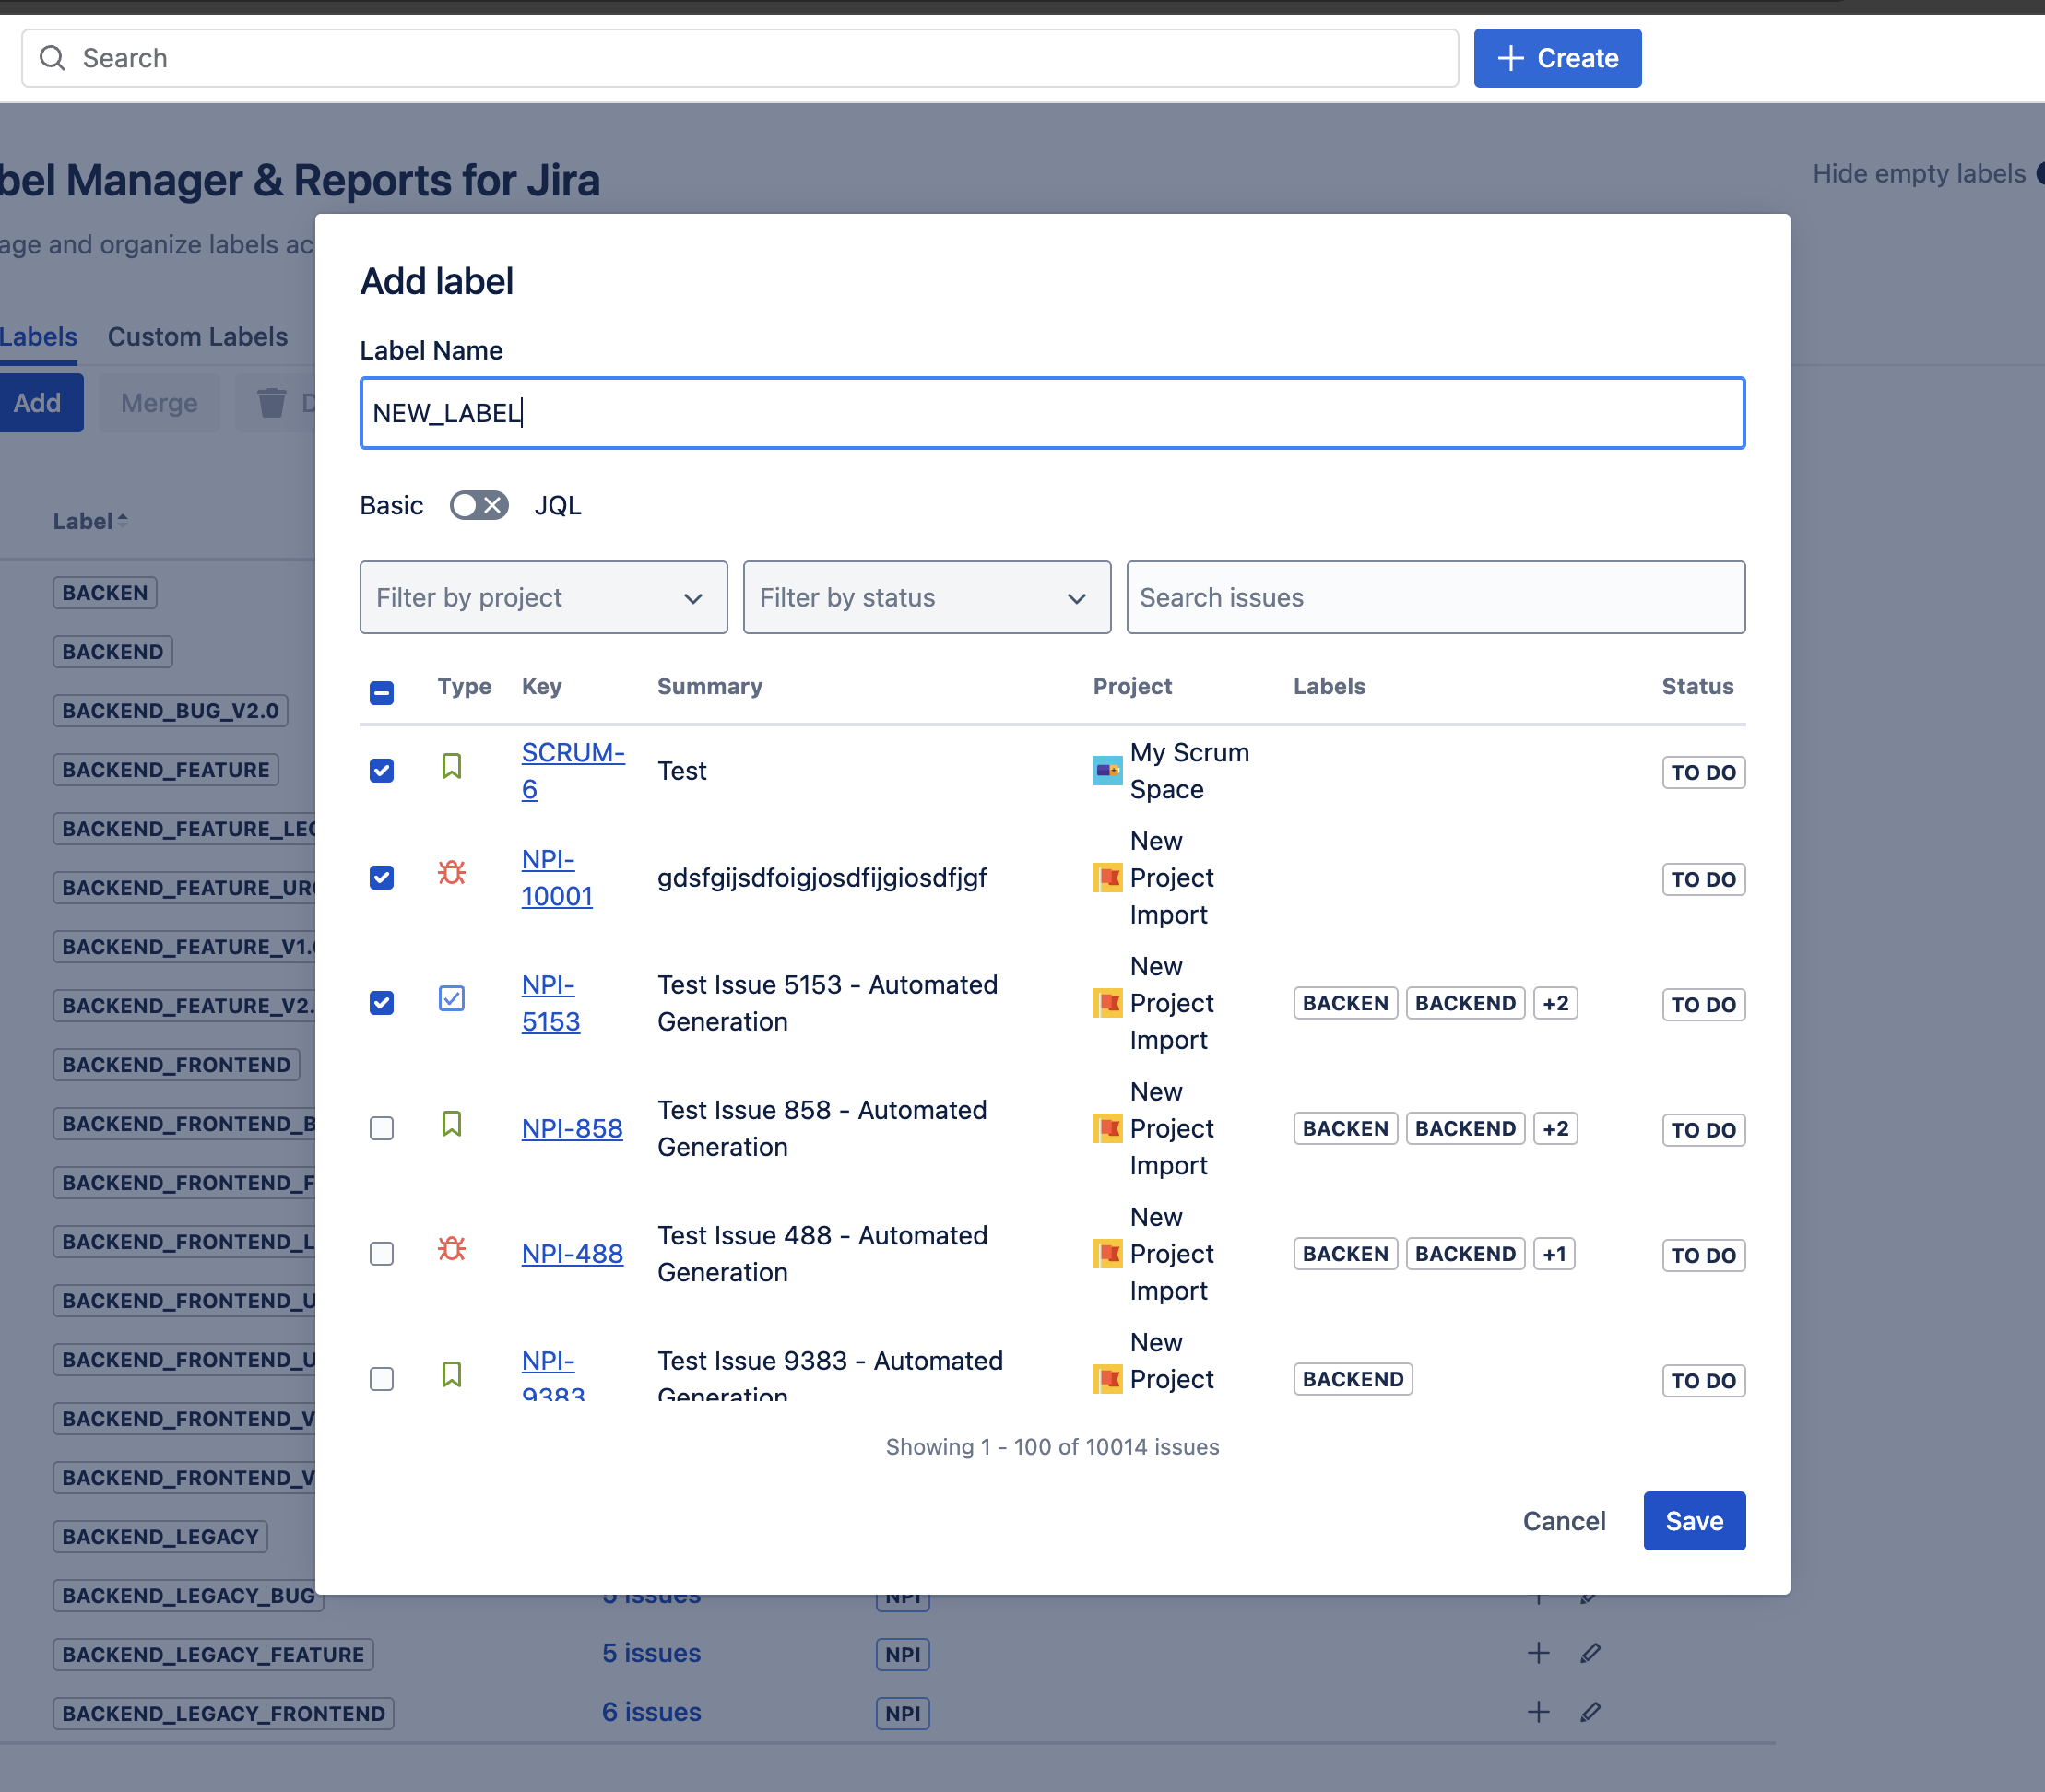Click the task type icon for NPI-5153

pyautogui.click(x=451, y=998)
